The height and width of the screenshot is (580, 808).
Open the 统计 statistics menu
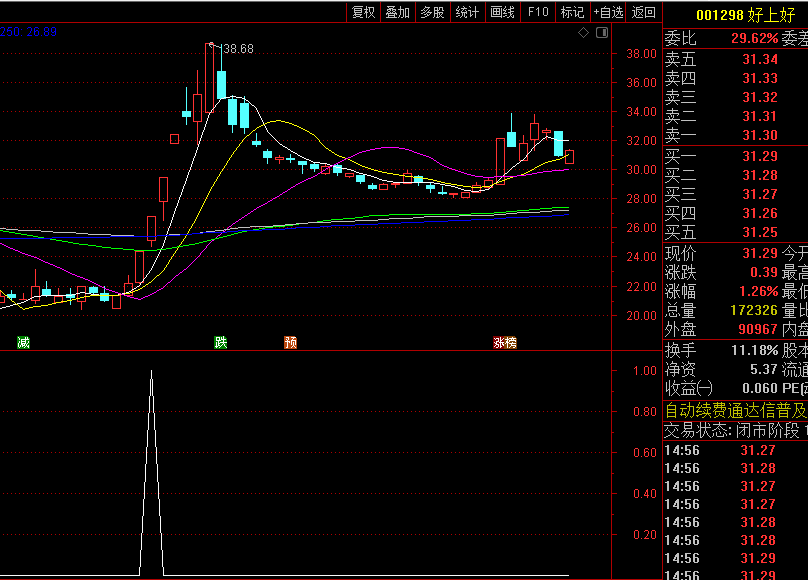(x=467, y=12)
